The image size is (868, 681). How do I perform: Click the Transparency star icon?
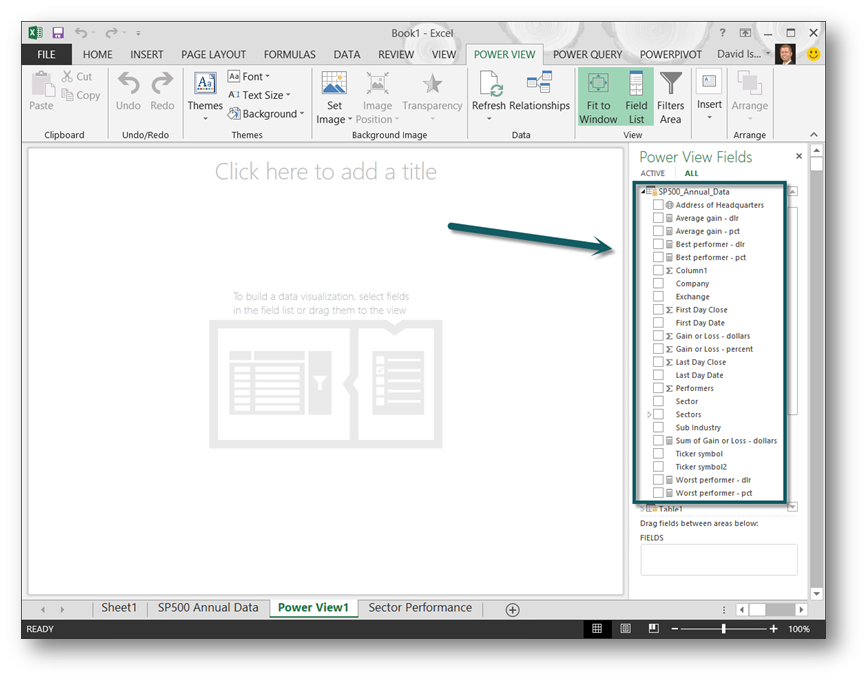pos(432,84)
